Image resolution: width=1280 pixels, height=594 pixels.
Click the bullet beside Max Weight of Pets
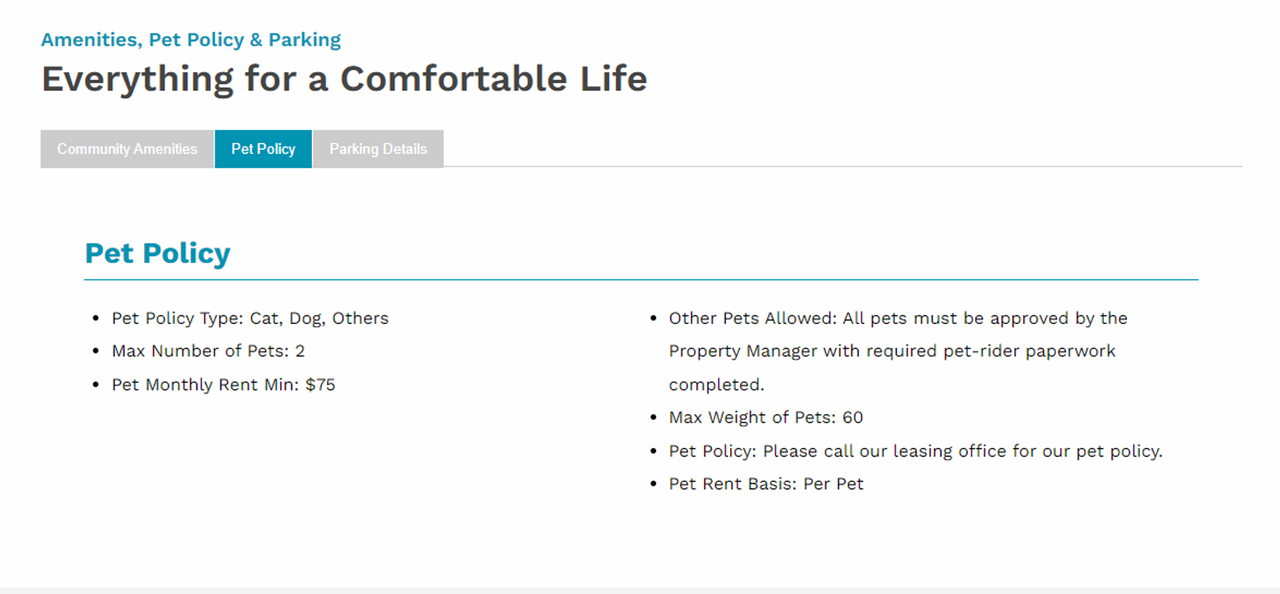click(x=653, y=418)
